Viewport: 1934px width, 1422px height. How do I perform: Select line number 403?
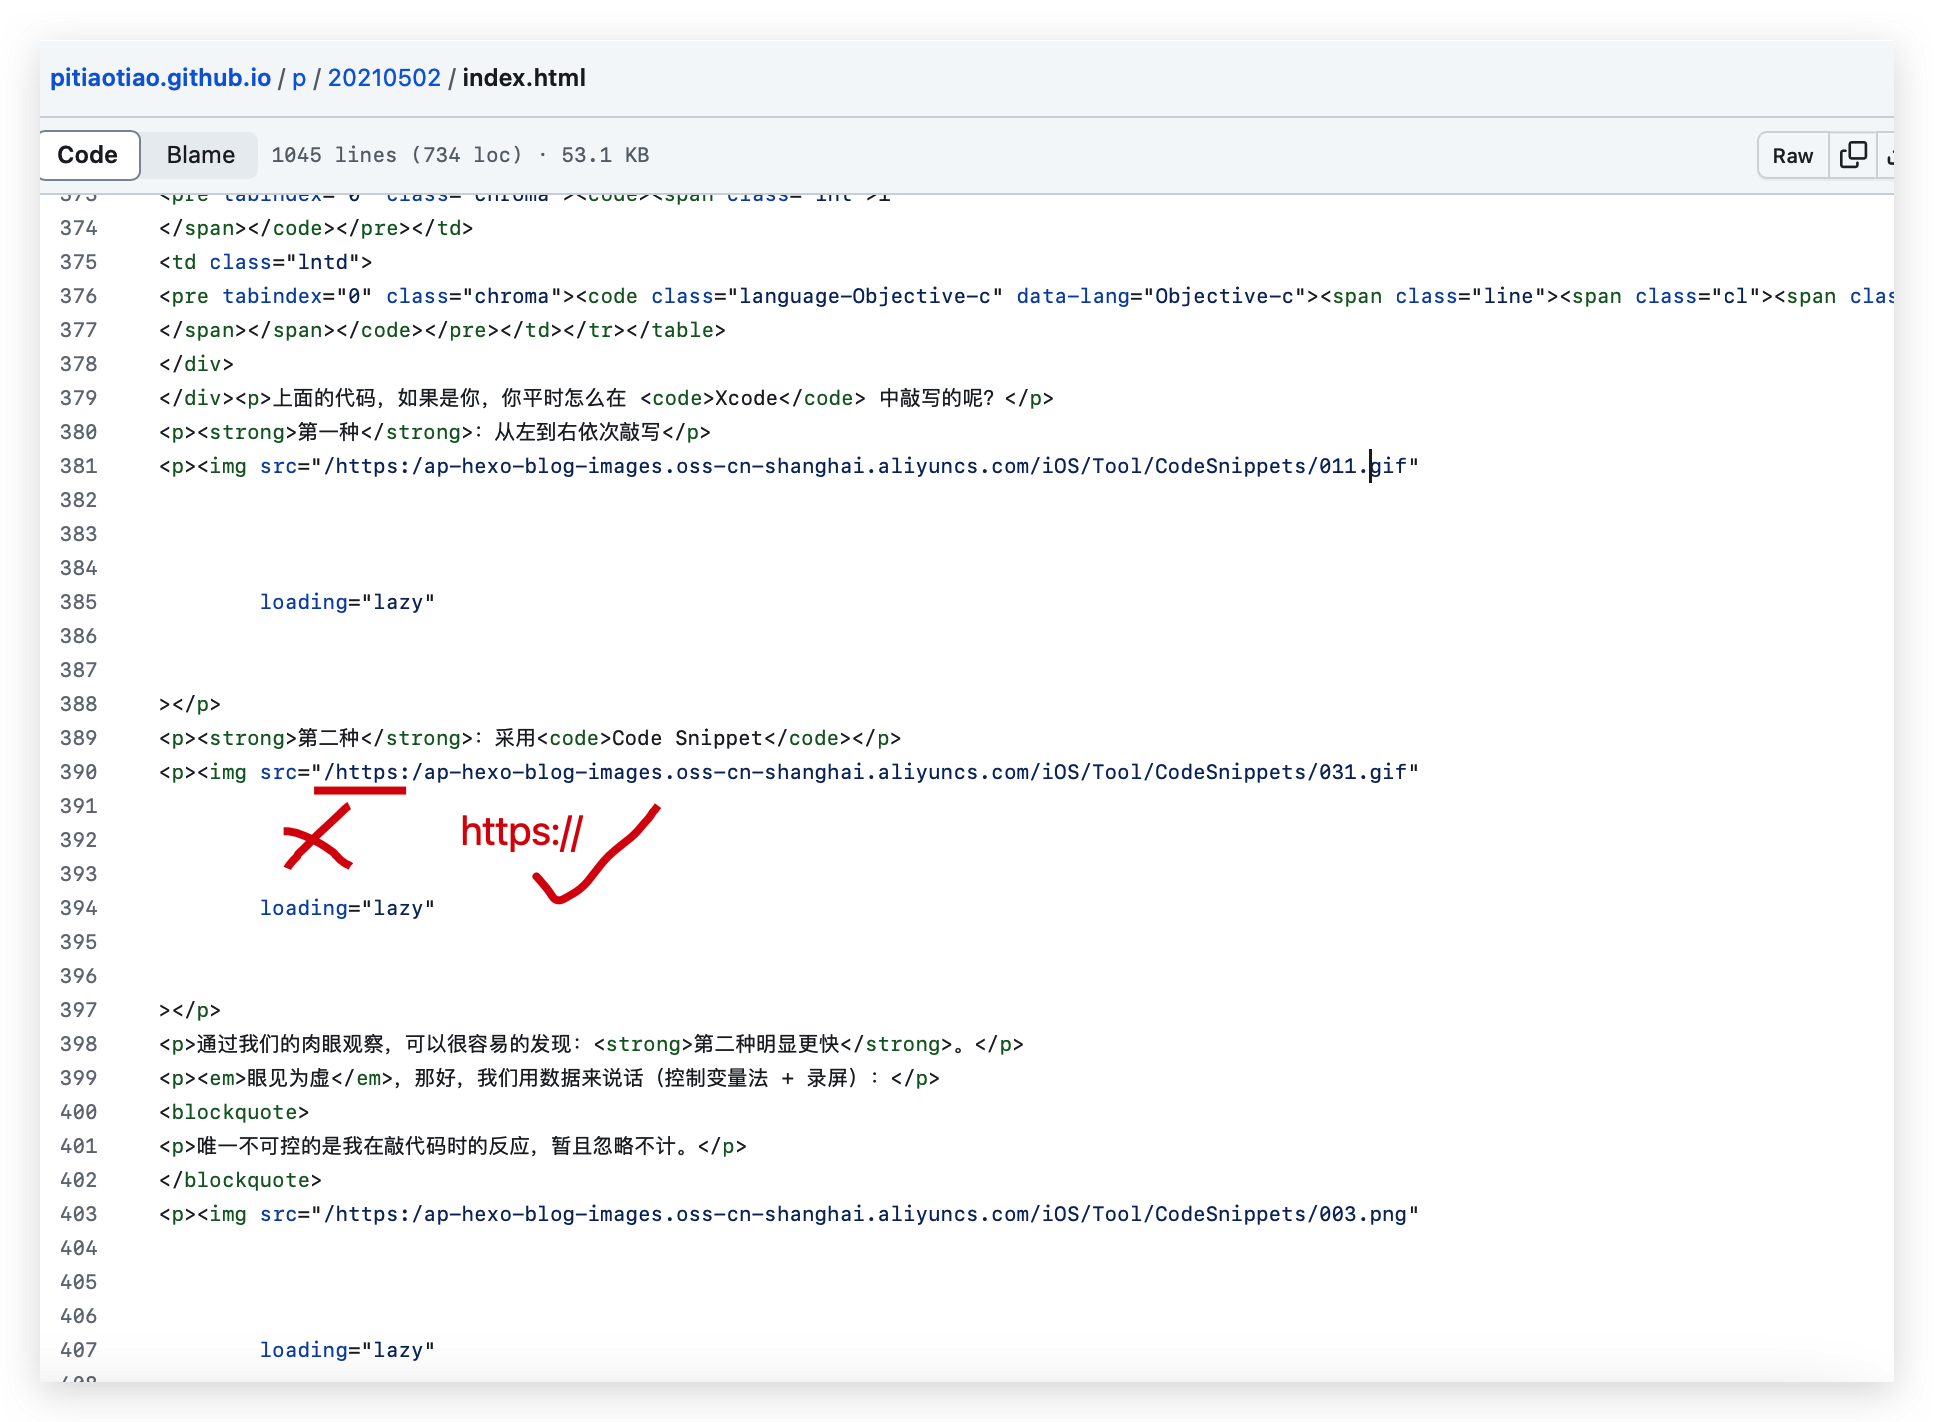pos(80,1214)
